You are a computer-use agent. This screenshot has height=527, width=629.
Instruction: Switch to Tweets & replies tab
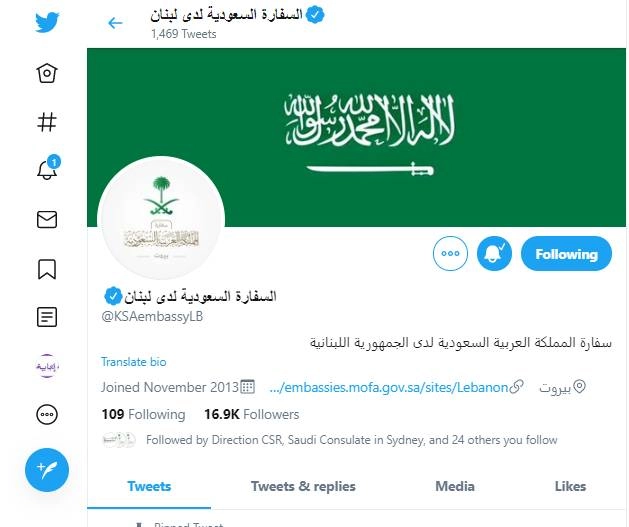303,486
